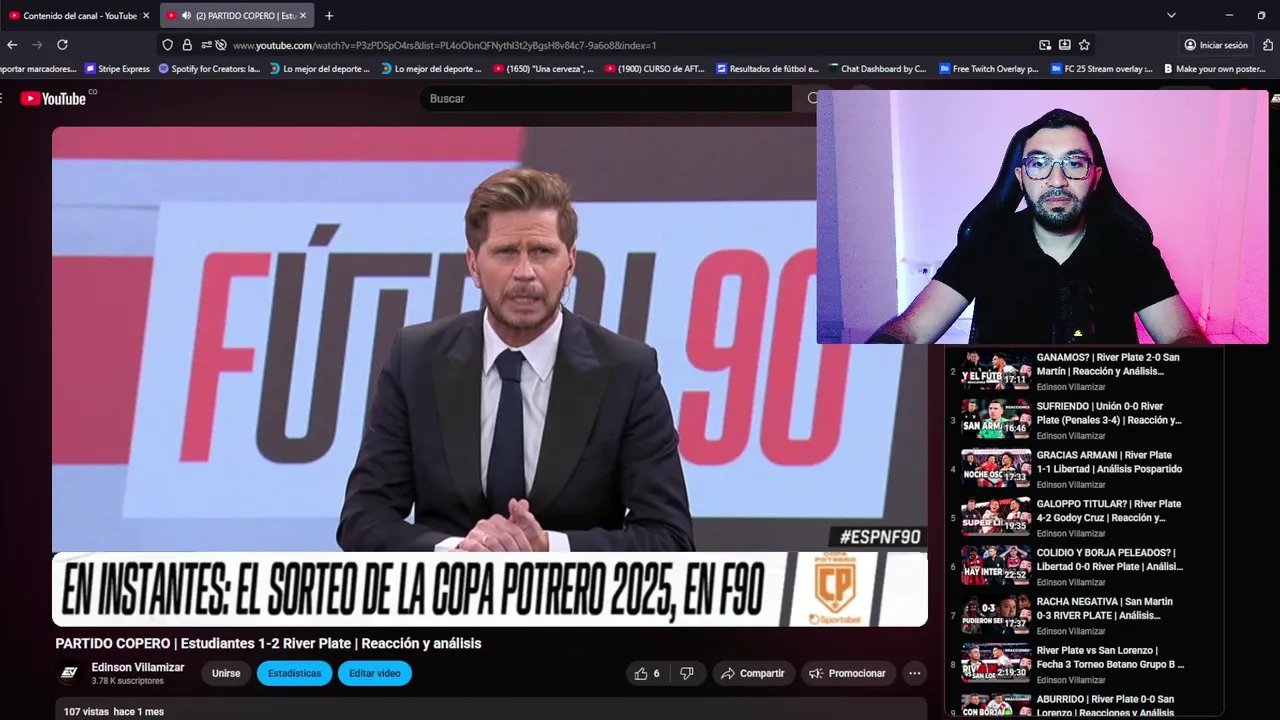Open the 'Resultados de fútbol' bookmark
The width and height of the screenshot is (1280, 720).
[x=767, y=69]
